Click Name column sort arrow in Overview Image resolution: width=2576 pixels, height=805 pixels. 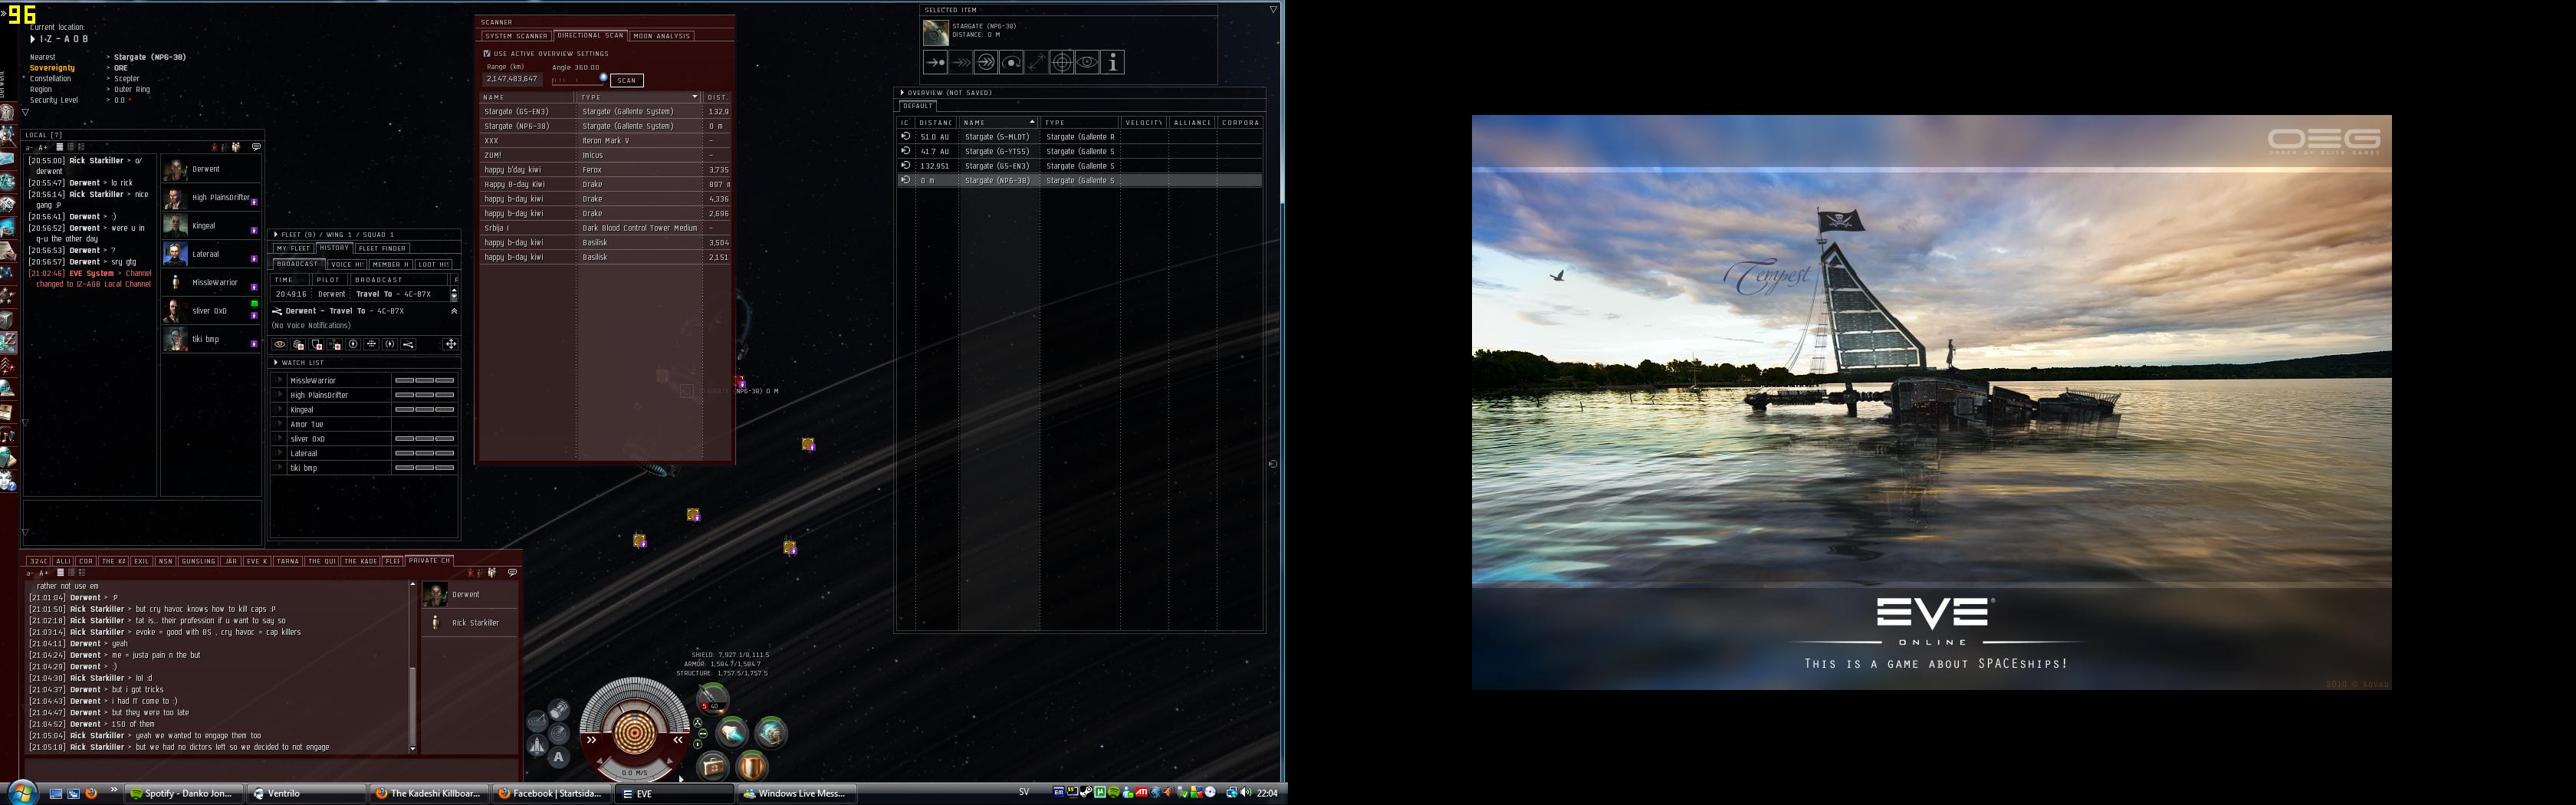[1031, 122]
